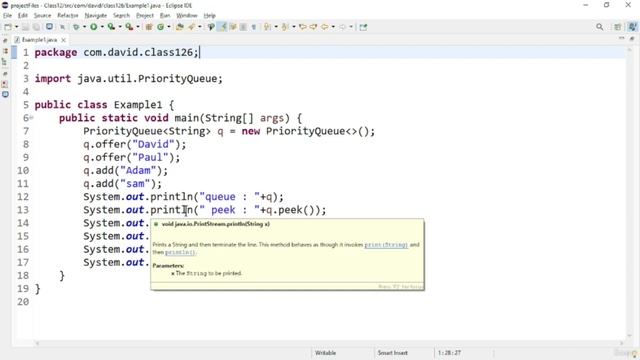Expand the New Java Class dropdown arrow

[x=169, y=27]
